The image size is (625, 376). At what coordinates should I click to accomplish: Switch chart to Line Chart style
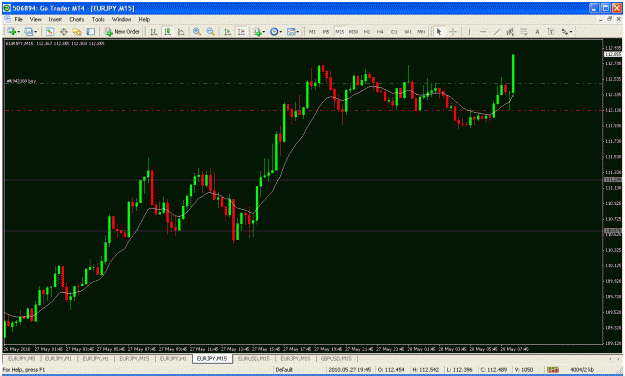click(181, 31)
